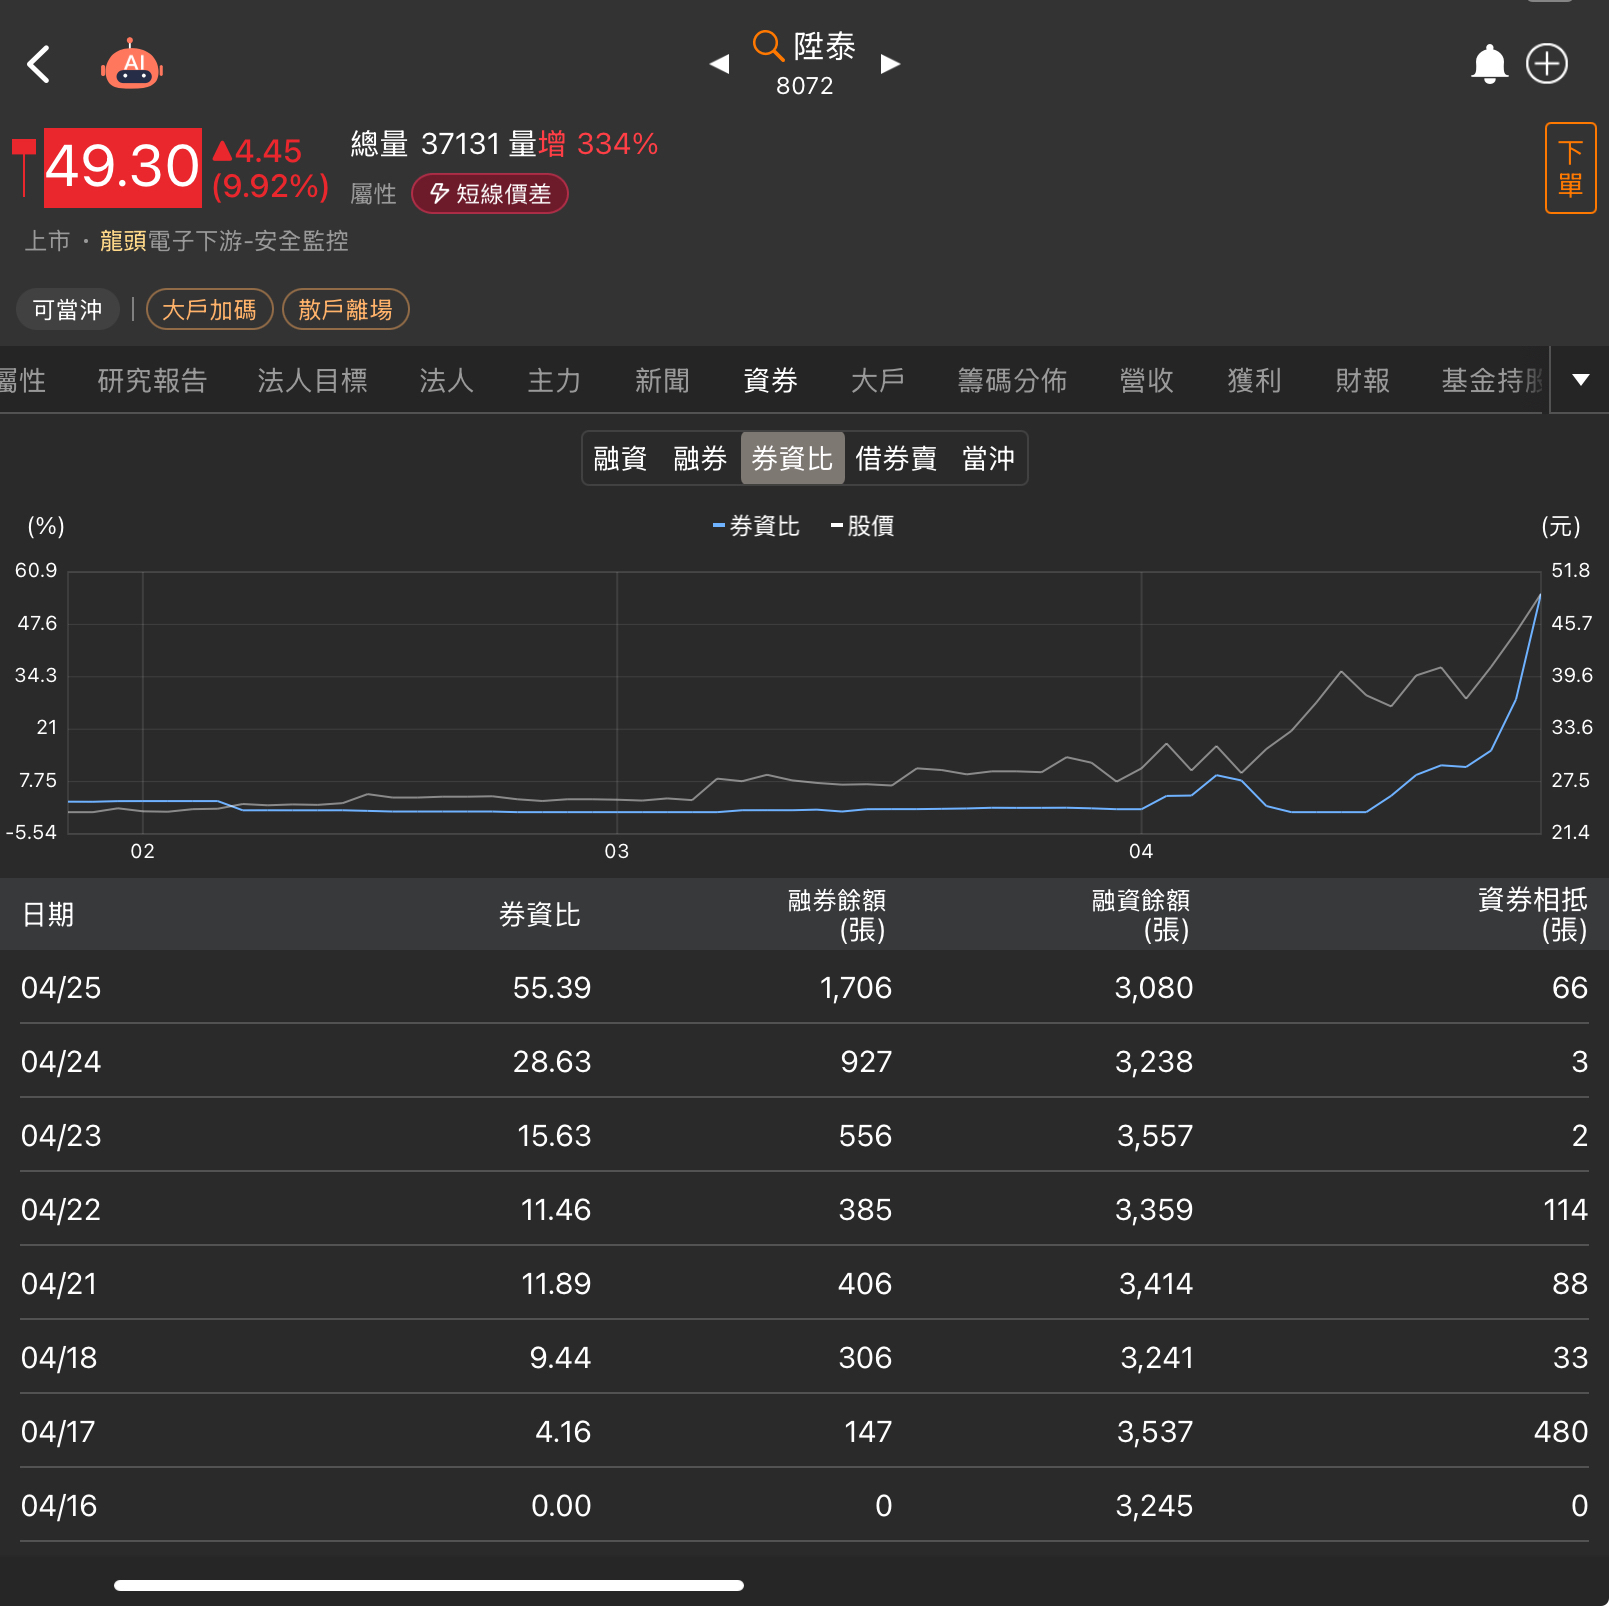Tap the search magnifier beside 陞泰
This screenshot has height=1606, width=1609.
[767, 45]
